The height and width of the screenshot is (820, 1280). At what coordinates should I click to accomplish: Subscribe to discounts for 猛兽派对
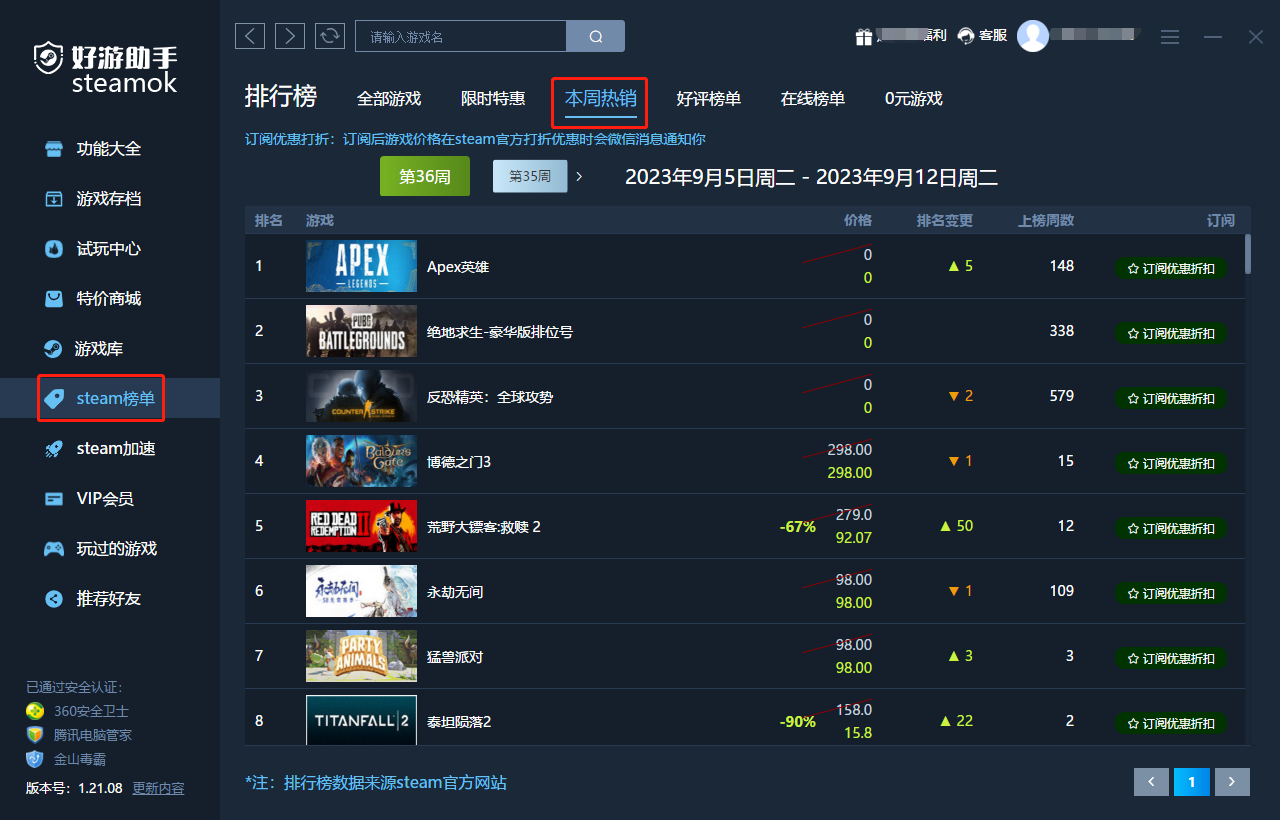pos(1171,658)
